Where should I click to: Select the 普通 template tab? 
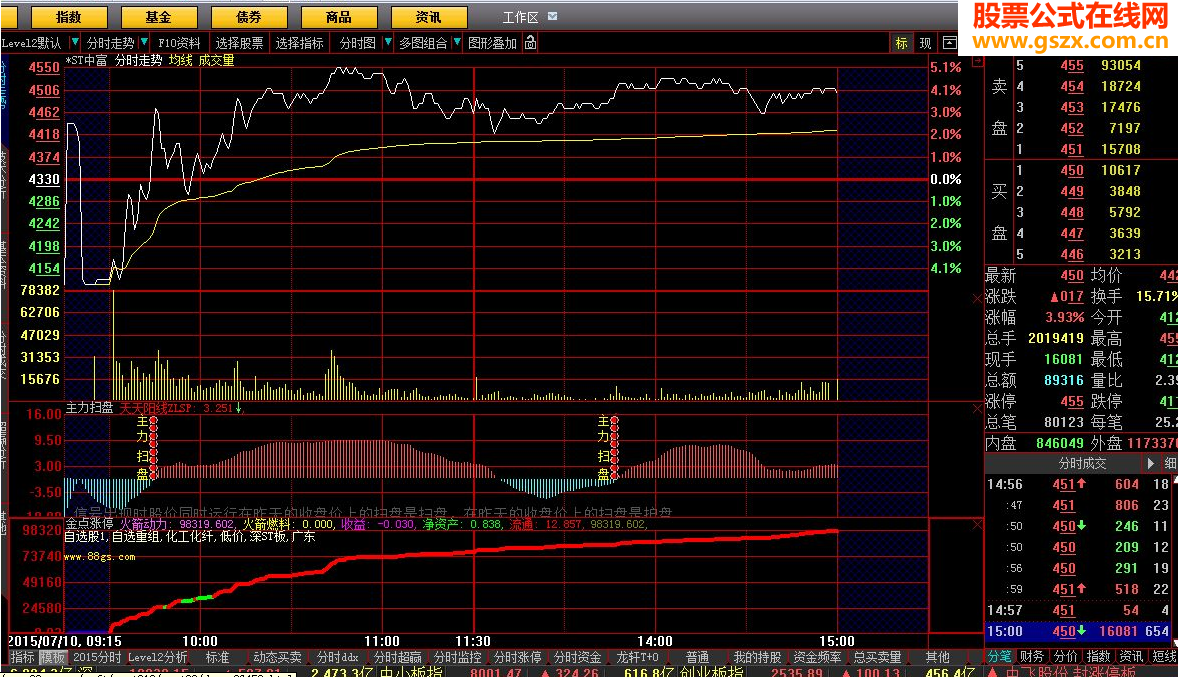pyautogui.click(x=698, y=657)
